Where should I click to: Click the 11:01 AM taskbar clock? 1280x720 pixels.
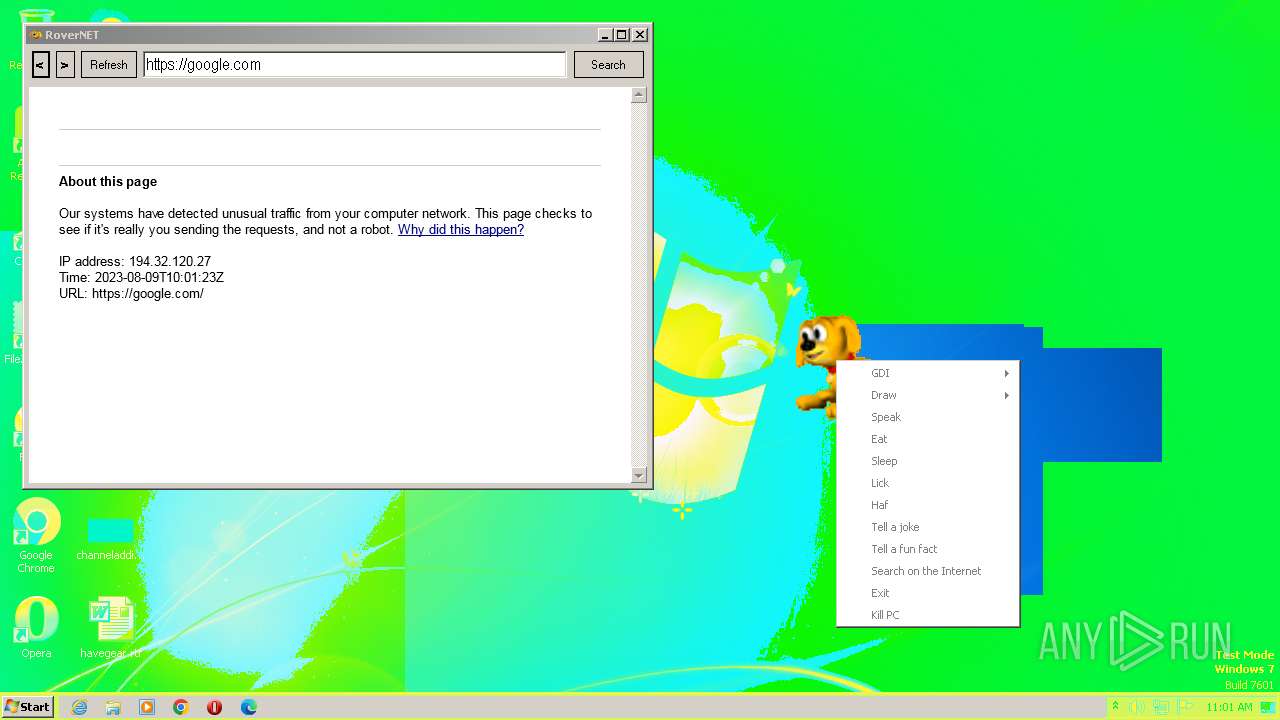point(1229,707)
